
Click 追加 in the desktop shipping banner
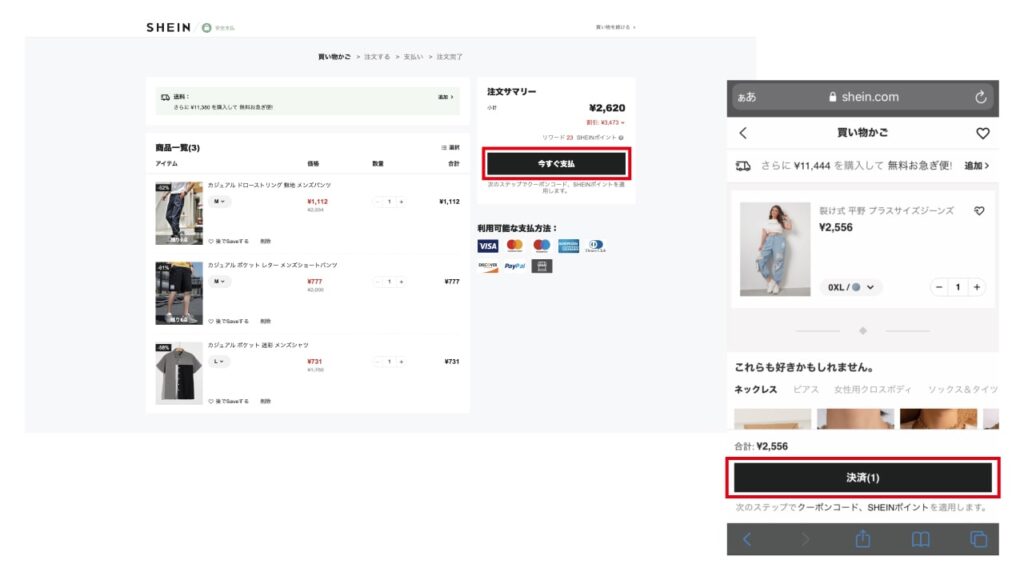tap(445, 97)
